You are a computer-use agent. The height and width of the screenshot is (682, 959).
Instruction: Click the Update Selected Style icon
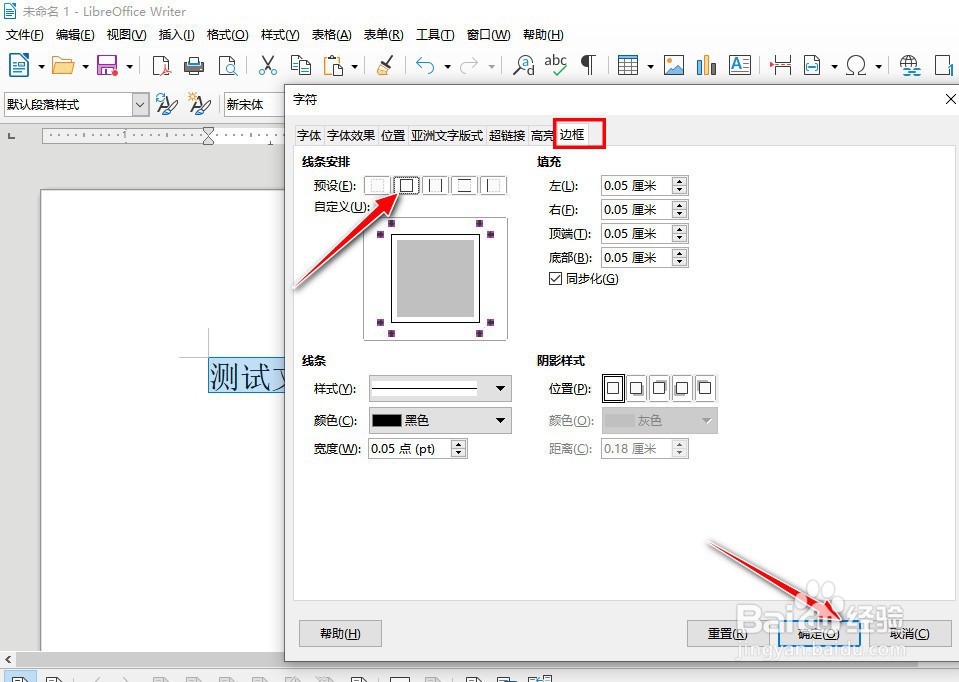click(x=166, y=105)
